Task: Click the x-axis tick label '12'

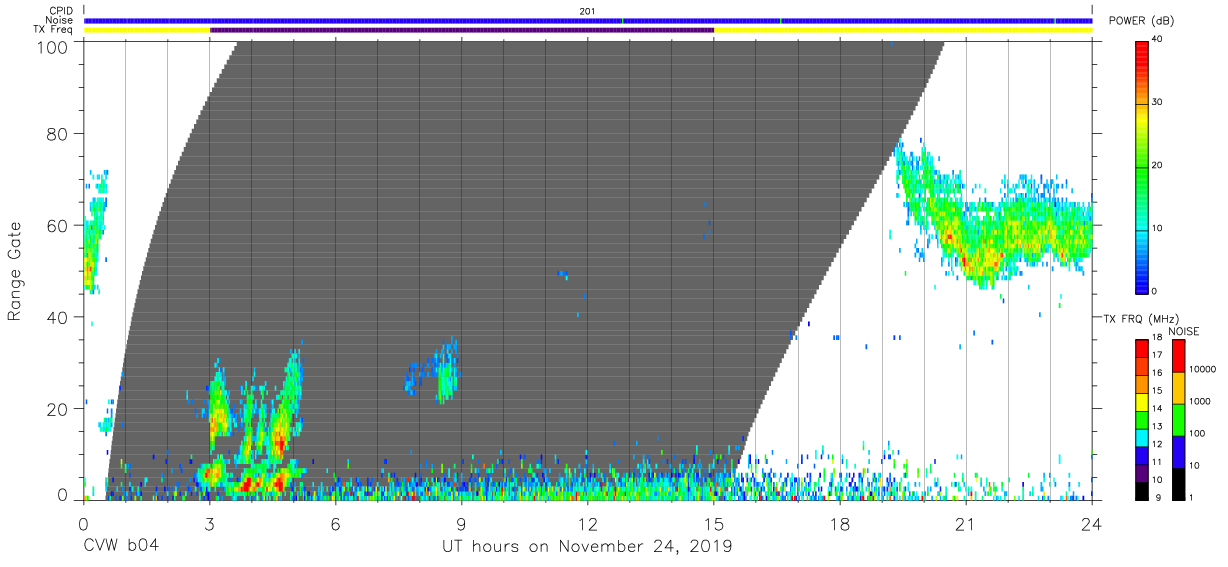Action: pos(588,523)
